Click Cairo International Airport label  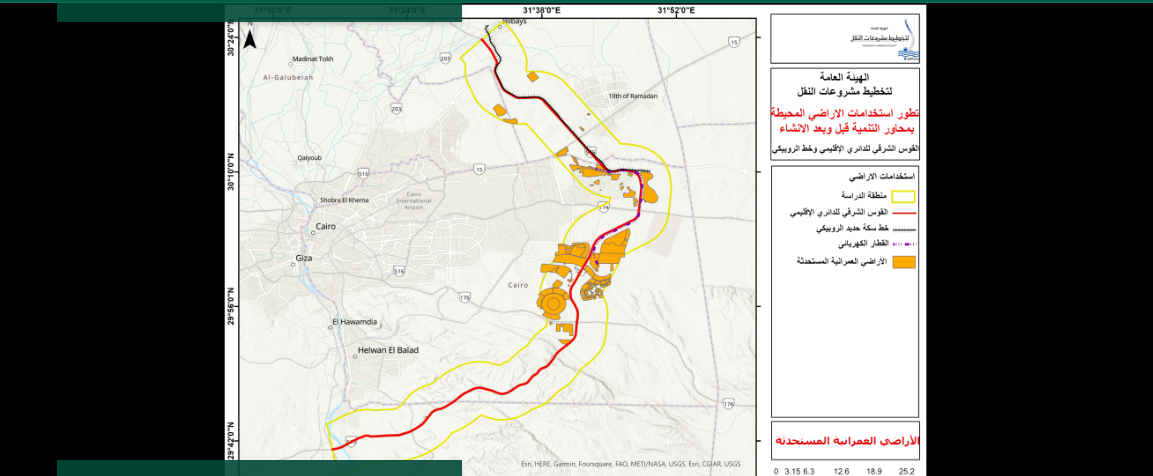(412, 201)
